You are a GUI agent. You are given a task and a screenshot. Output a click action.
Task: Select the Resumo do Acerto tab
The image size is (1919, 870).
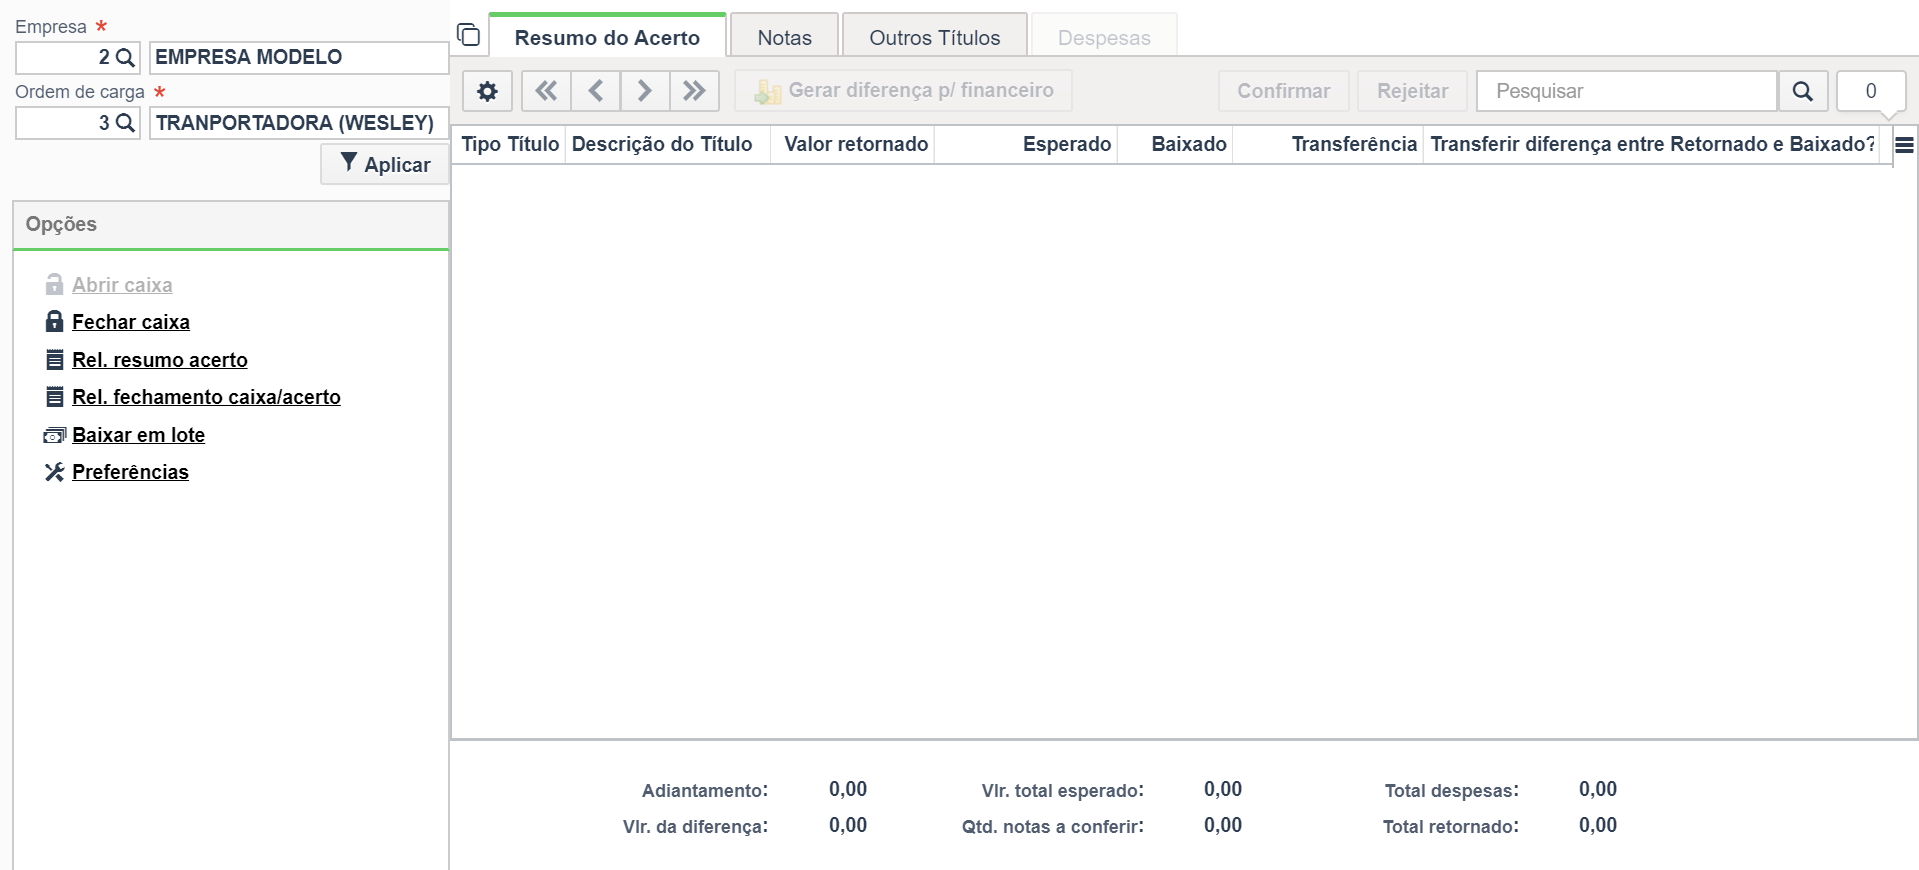(607, 37)
